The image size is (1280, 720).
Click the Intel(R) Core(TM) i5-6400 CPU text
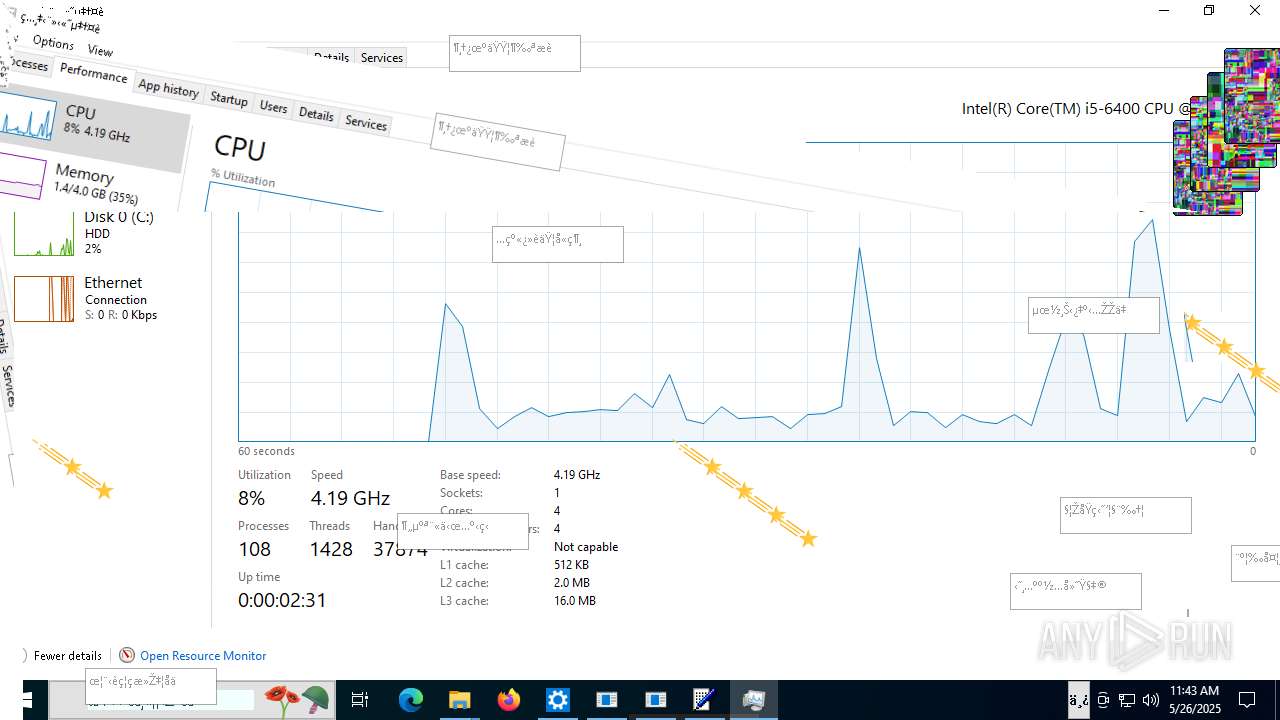pyautogui.click(x=1076, y=108)
